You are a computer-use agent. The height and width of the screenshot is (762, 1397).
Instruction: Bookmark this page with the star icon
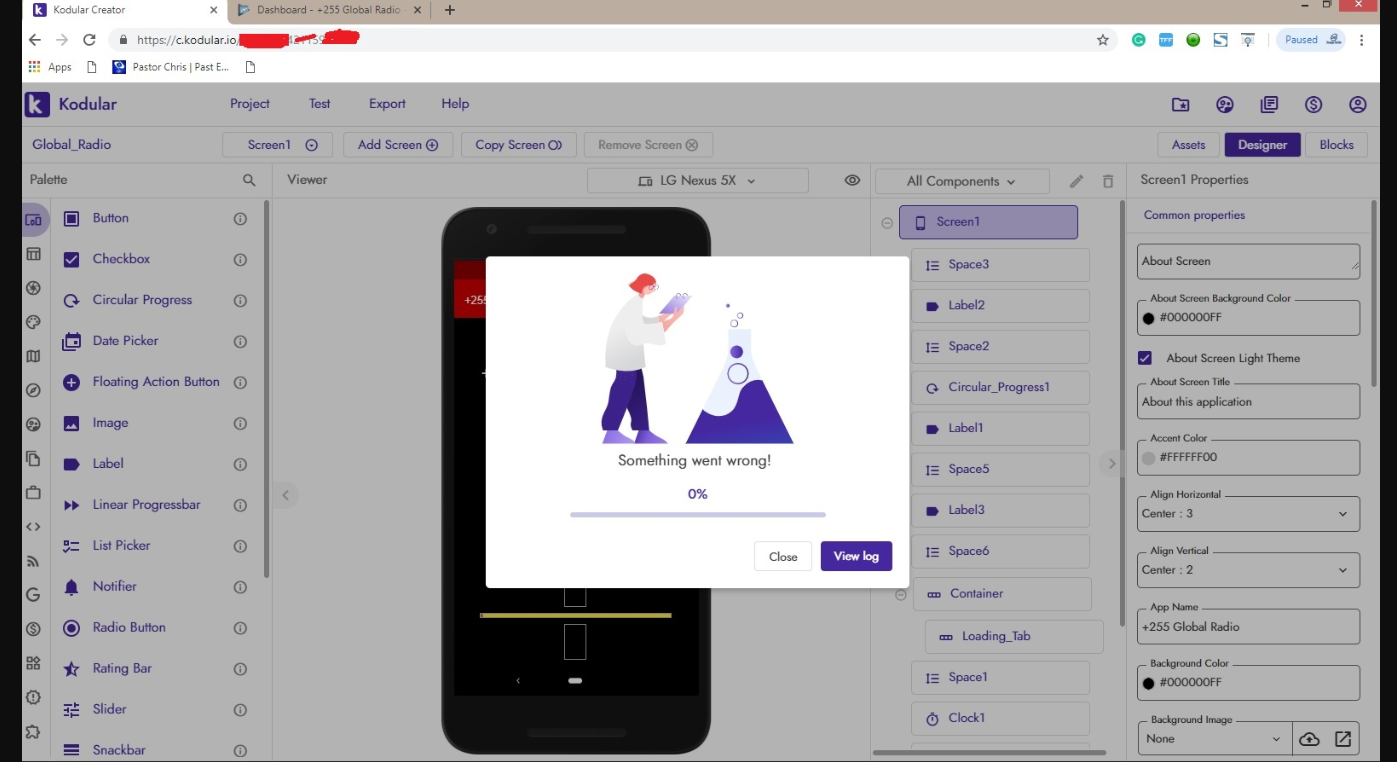[1103, 40]
